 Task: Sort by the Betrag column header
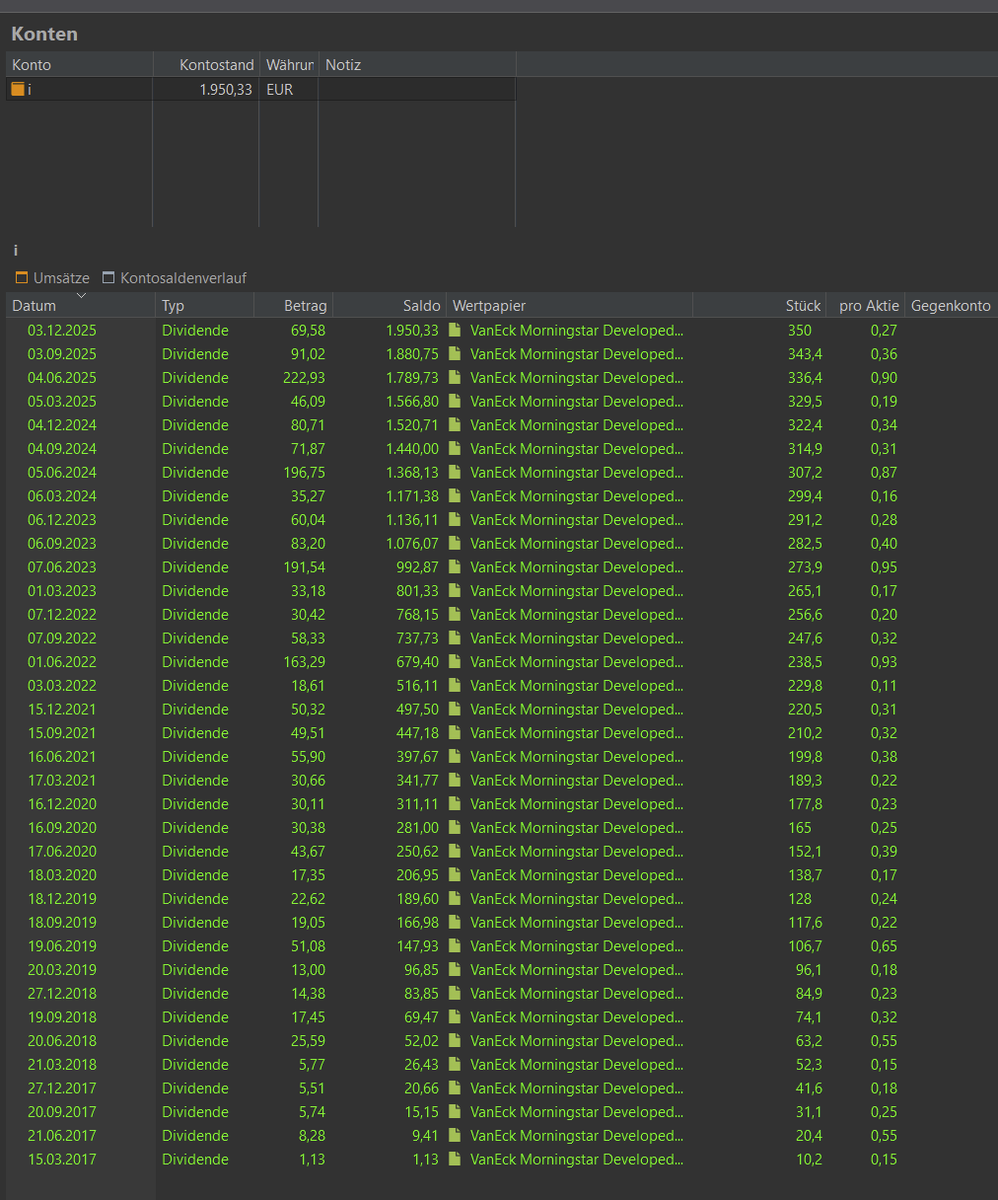[x=293, y=305]
